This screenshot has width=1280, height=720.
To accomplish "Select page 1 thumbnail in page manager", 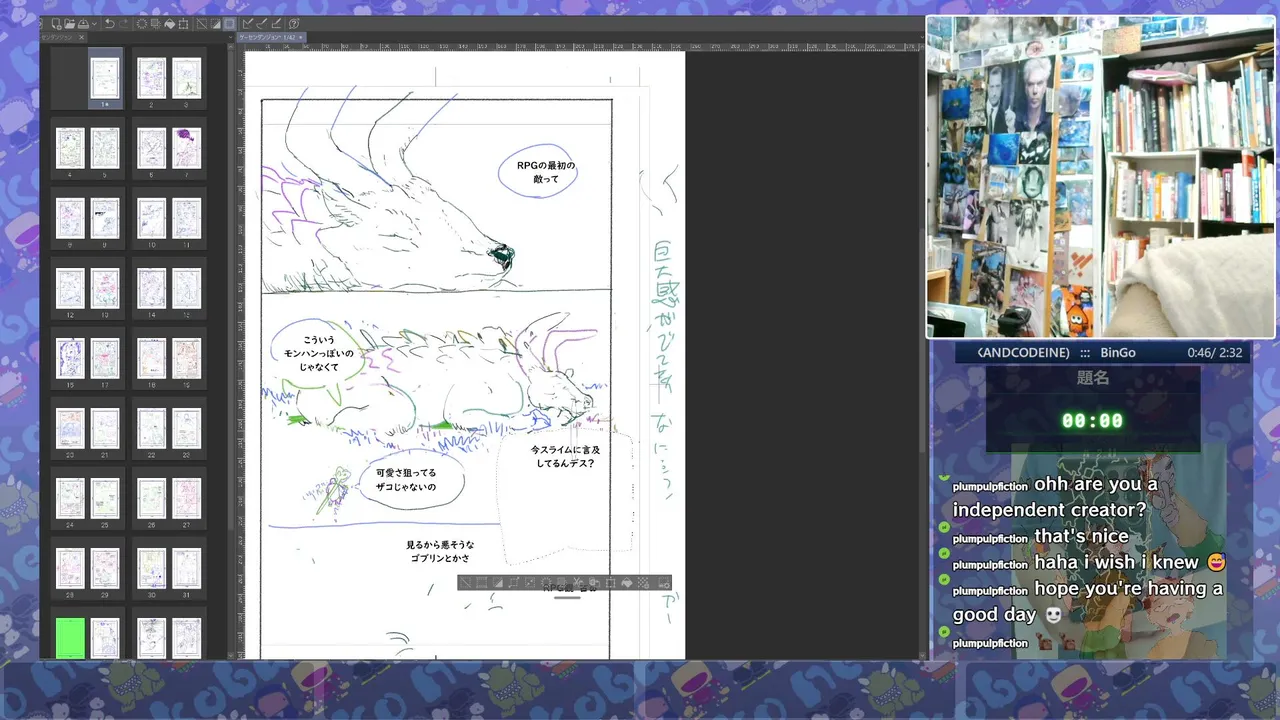I will (105, 77).
